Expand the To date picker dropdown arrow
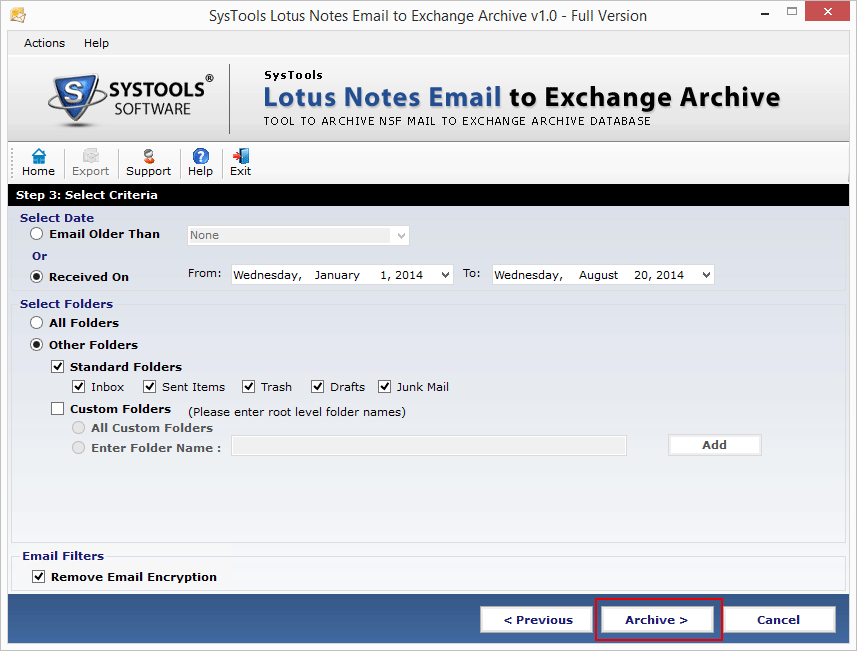 pyautogui.click(x=707, y=274)
